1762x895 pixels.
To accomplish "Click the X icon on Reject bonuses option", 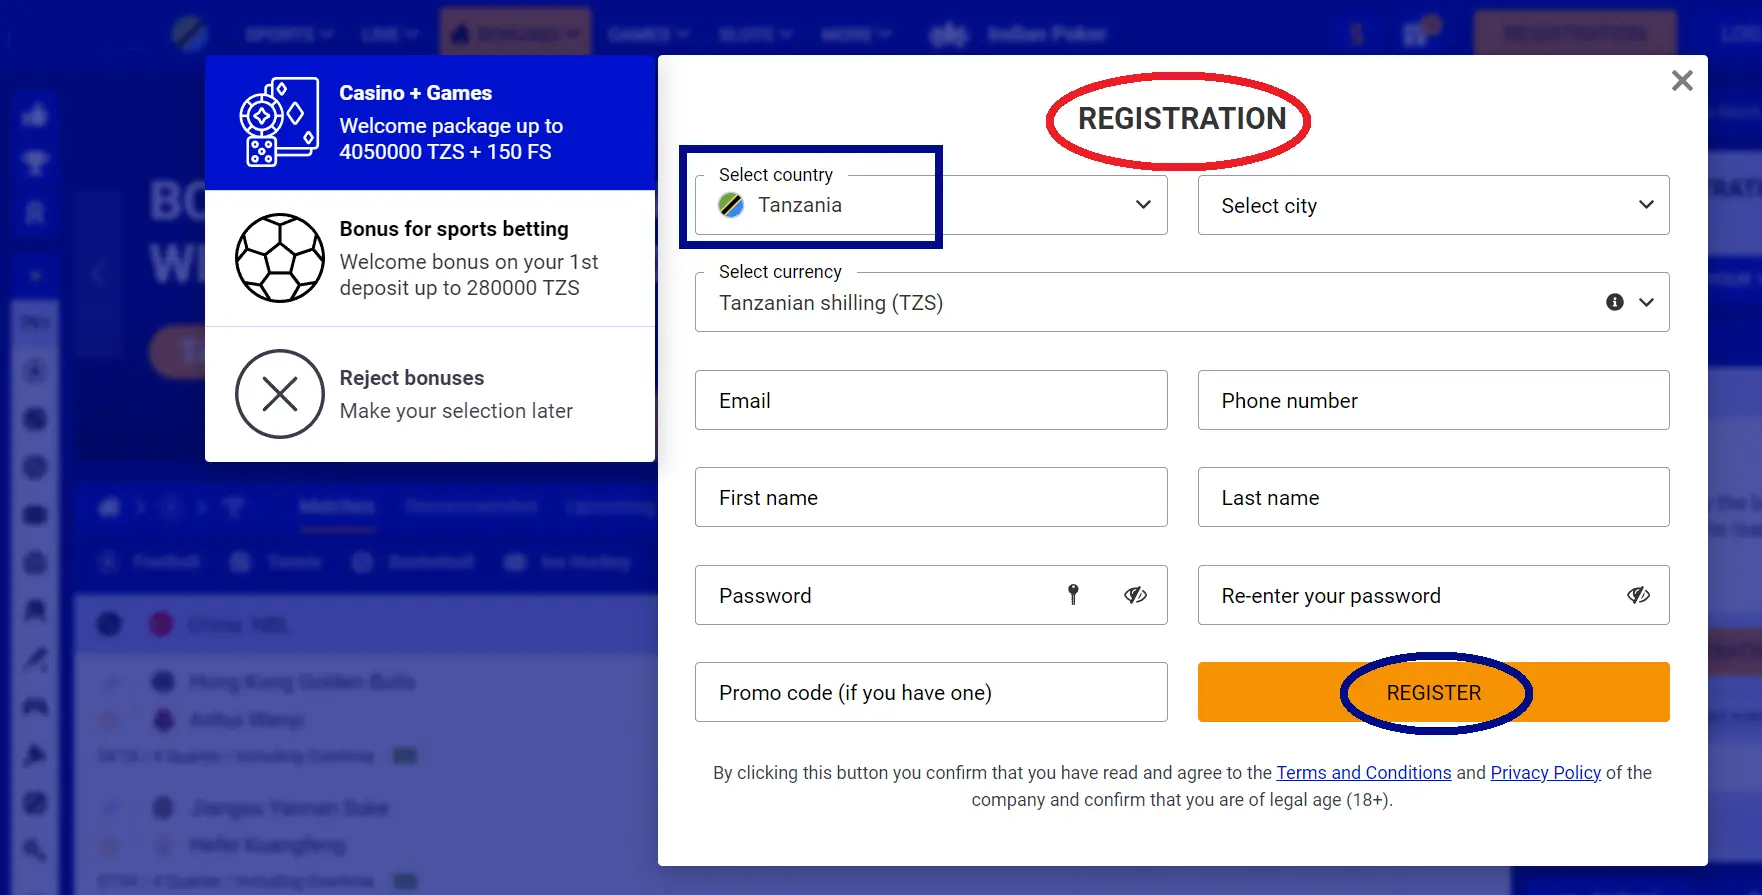I will tap(279, 394).
